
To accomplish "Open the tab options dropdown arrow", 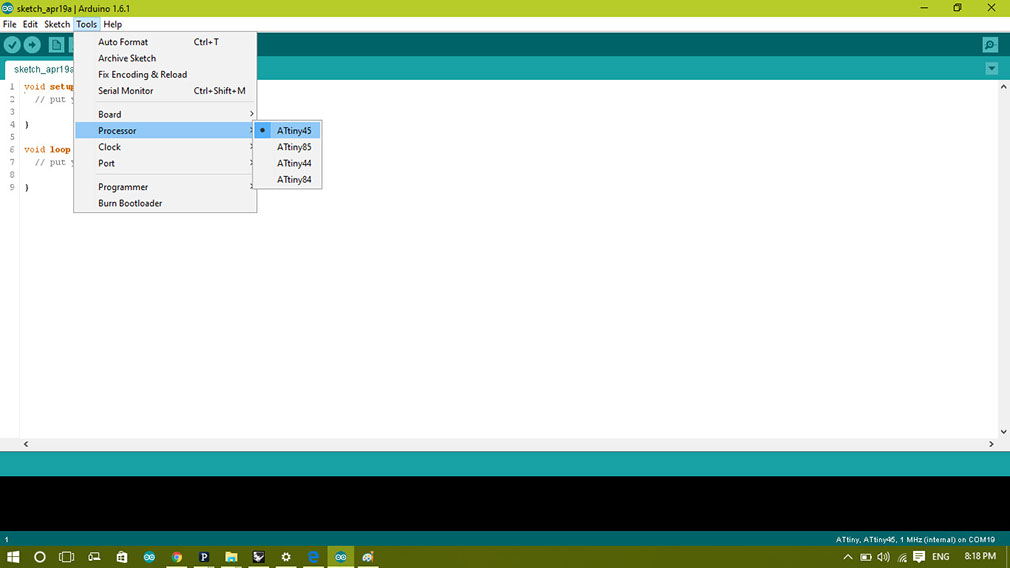I will pos(991,69).
